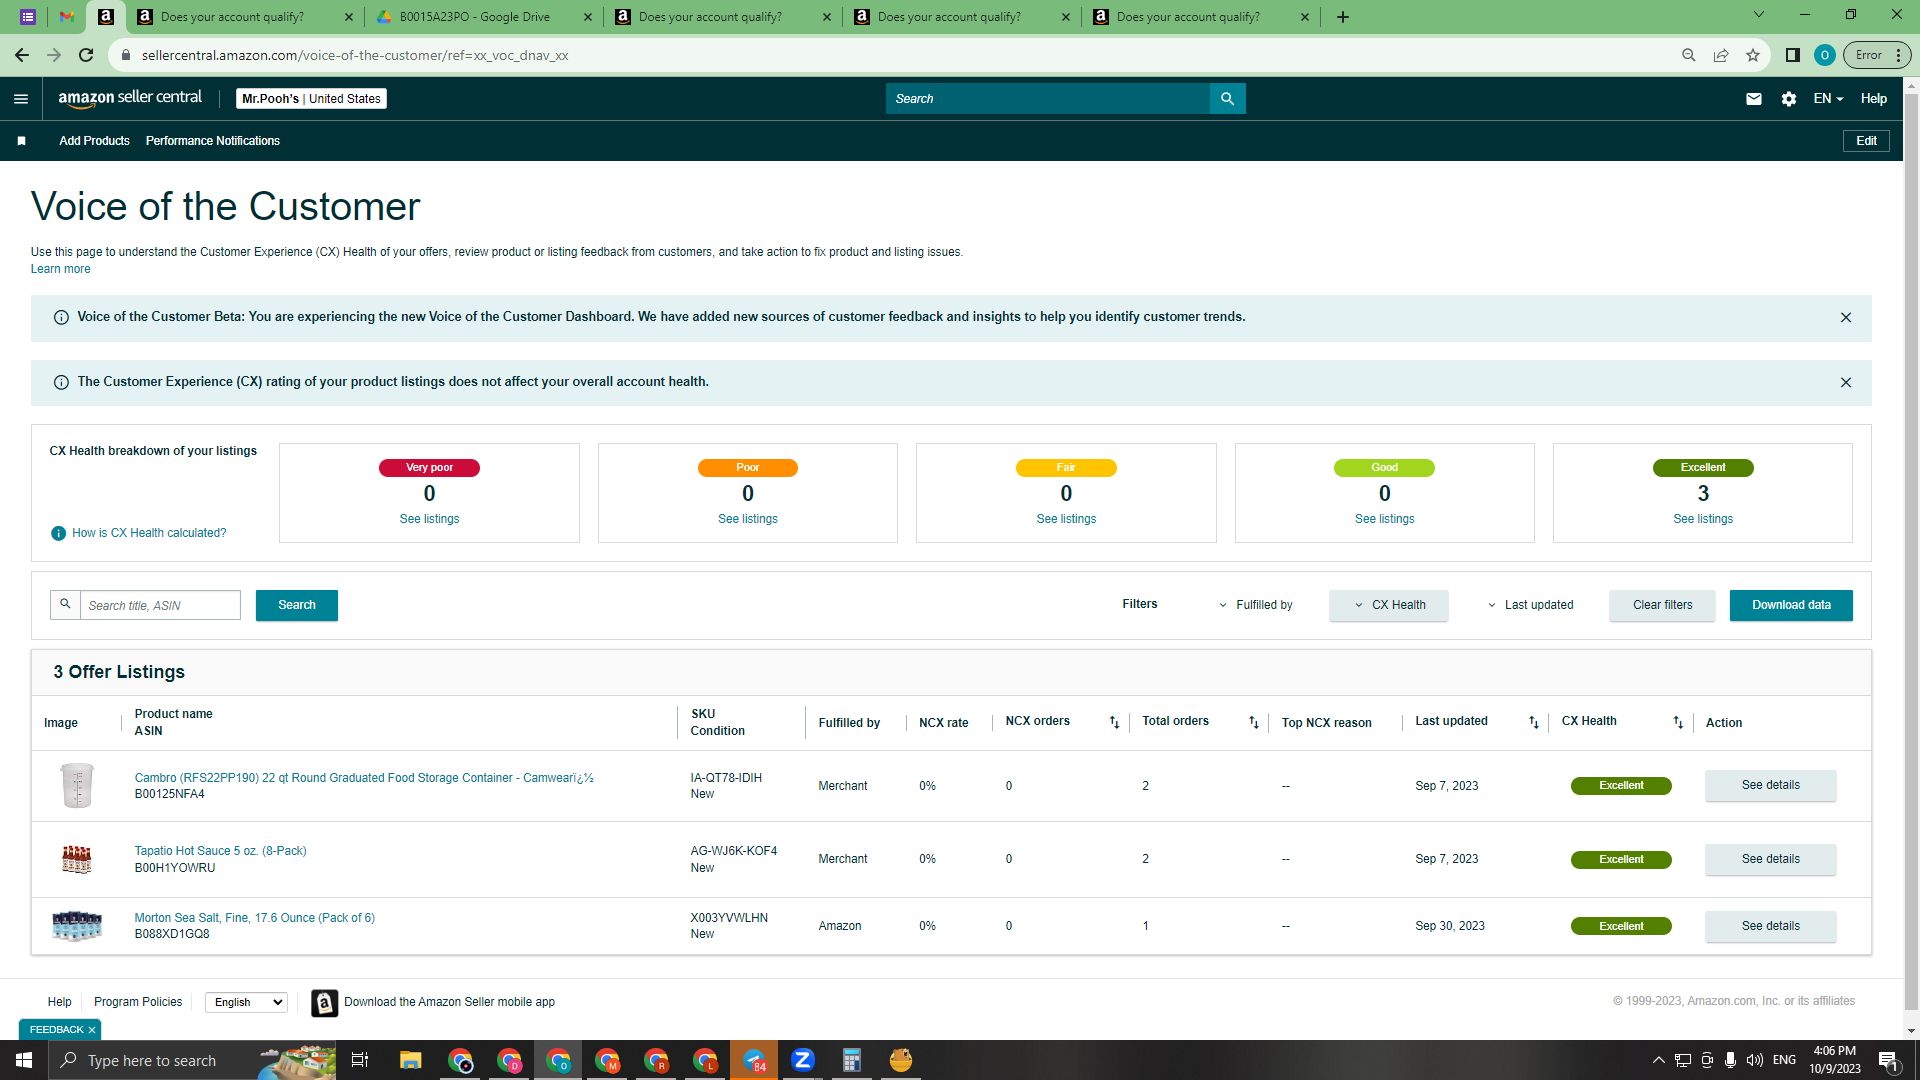Sort by CX Health column arrows

click(x=1678, y=722)
